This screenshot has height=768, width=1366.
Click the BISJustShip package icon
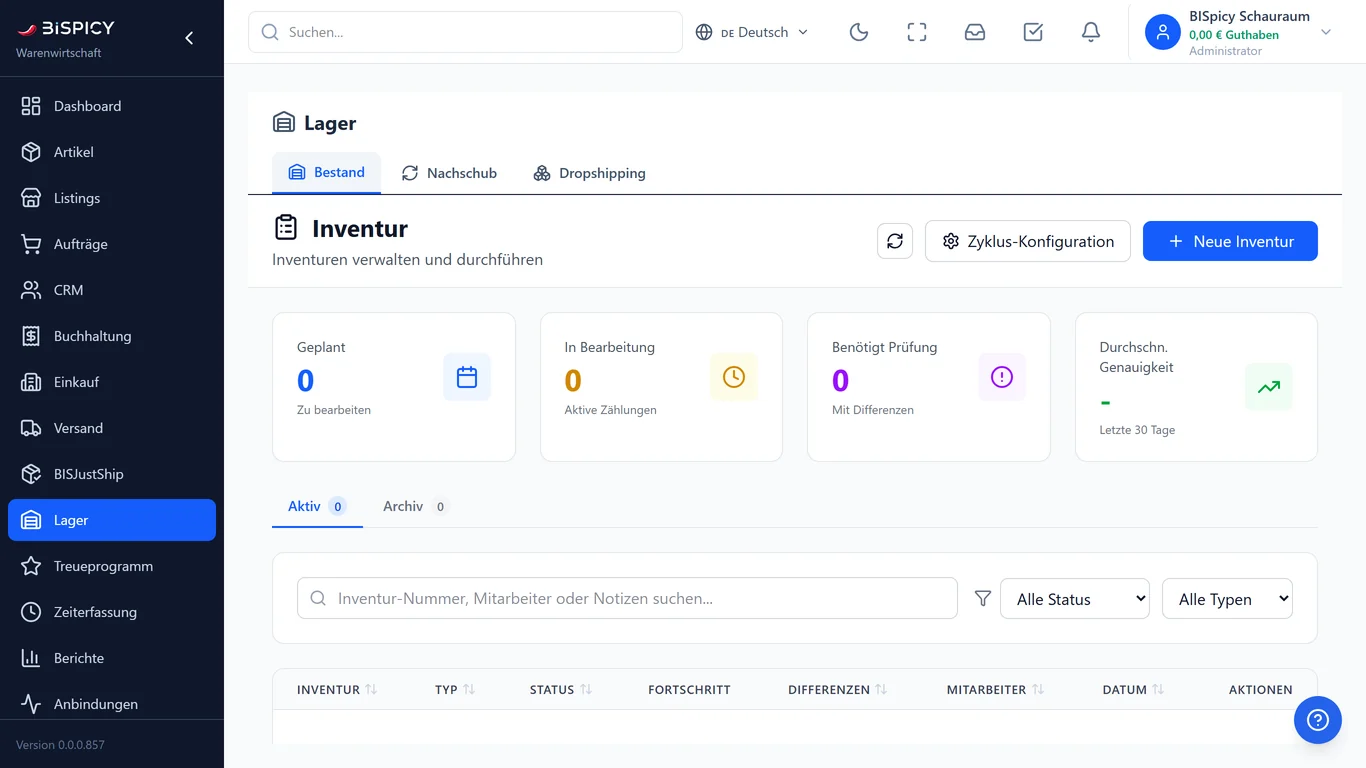(x=31, y=474)
